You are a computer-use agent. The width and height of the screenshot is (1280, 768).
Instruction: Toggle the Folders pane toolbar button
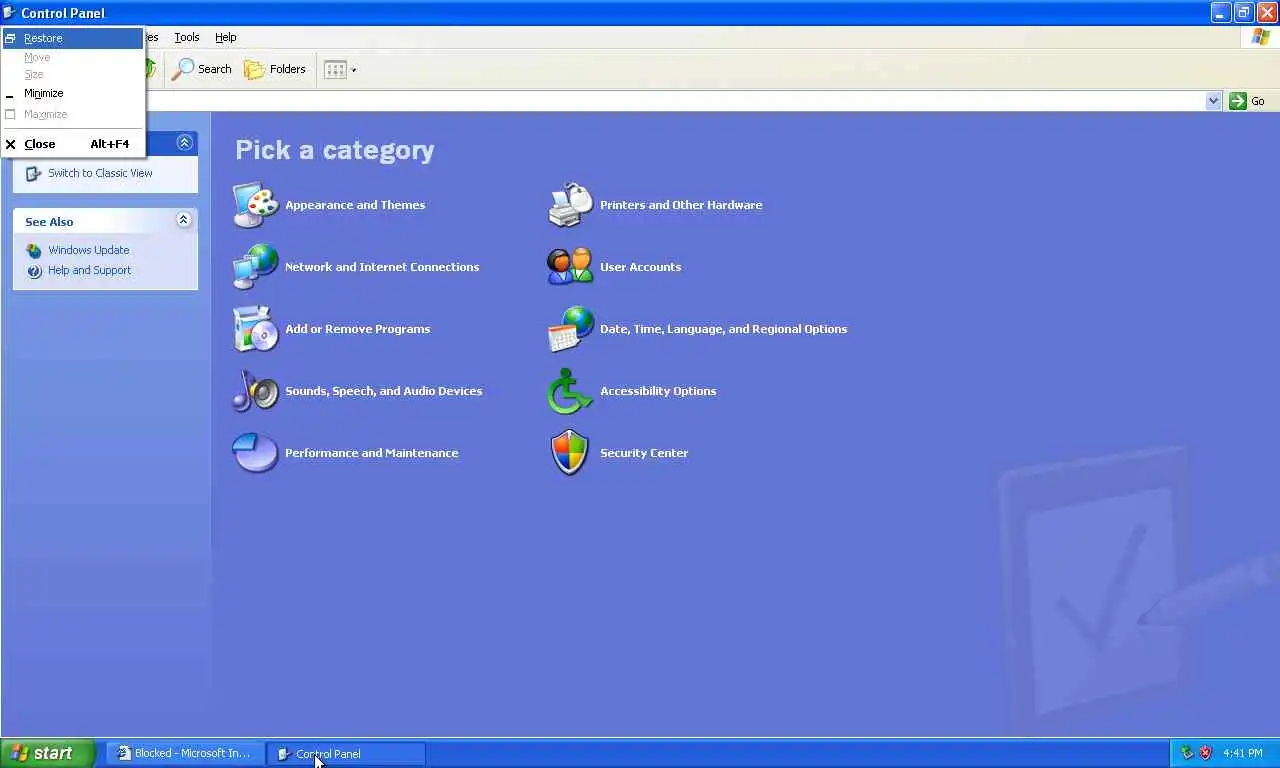(x=275, y=69)
